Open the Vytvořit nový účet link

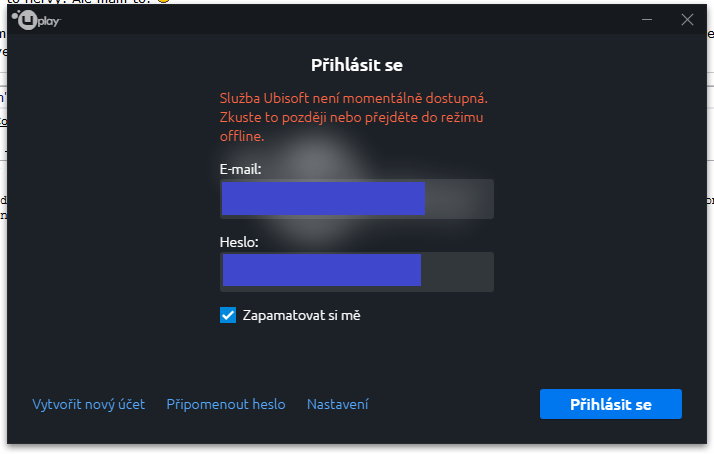pos(88,404)
